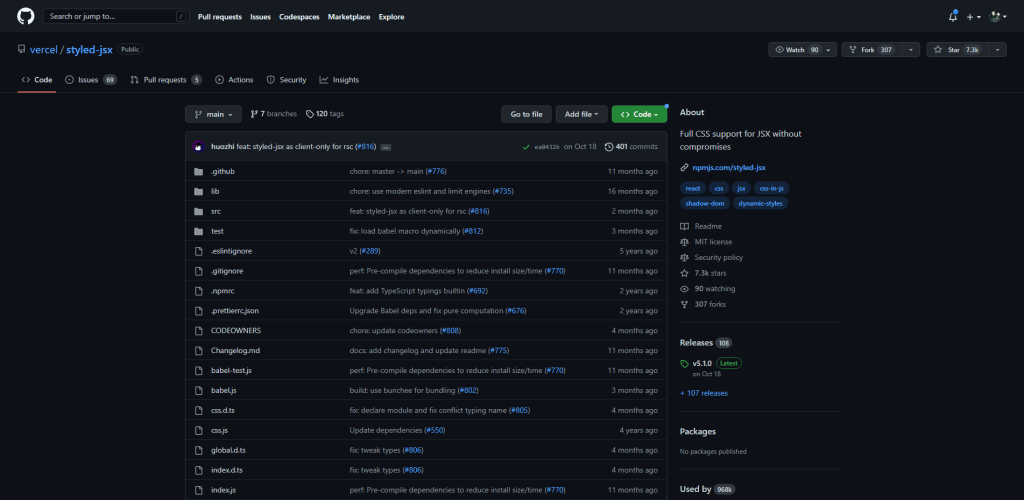Open Issues in top navigation
Screen dimensions: 1024x500
(x=261, y=17)
